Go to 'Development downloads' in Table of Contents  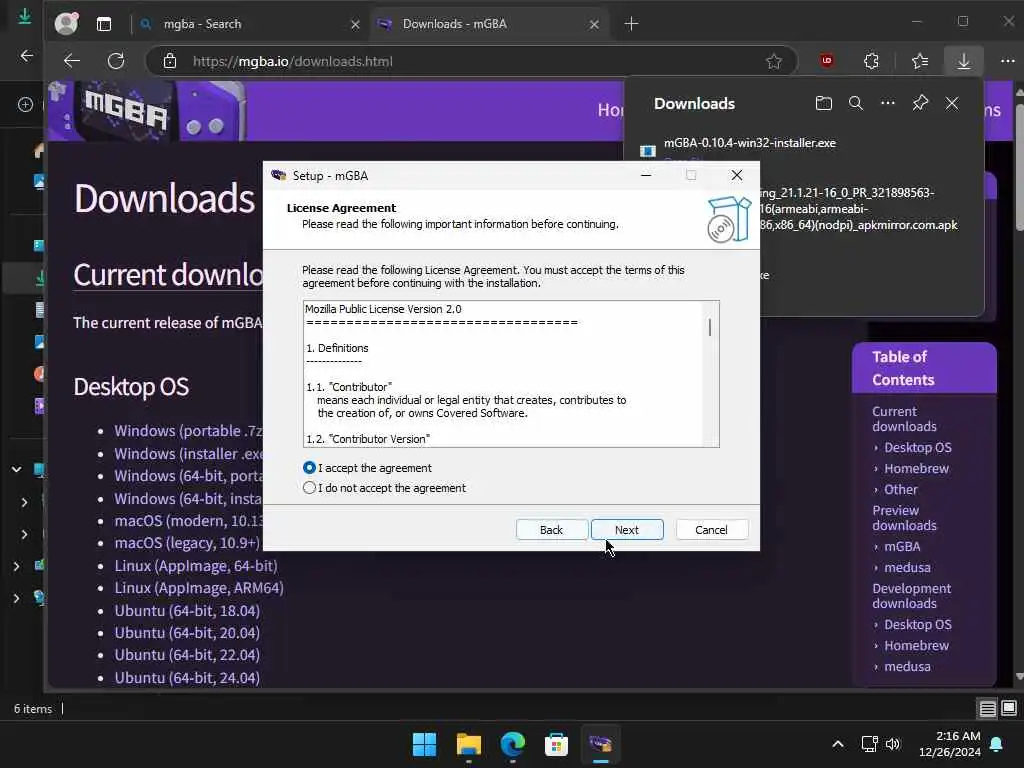point(912,596)
